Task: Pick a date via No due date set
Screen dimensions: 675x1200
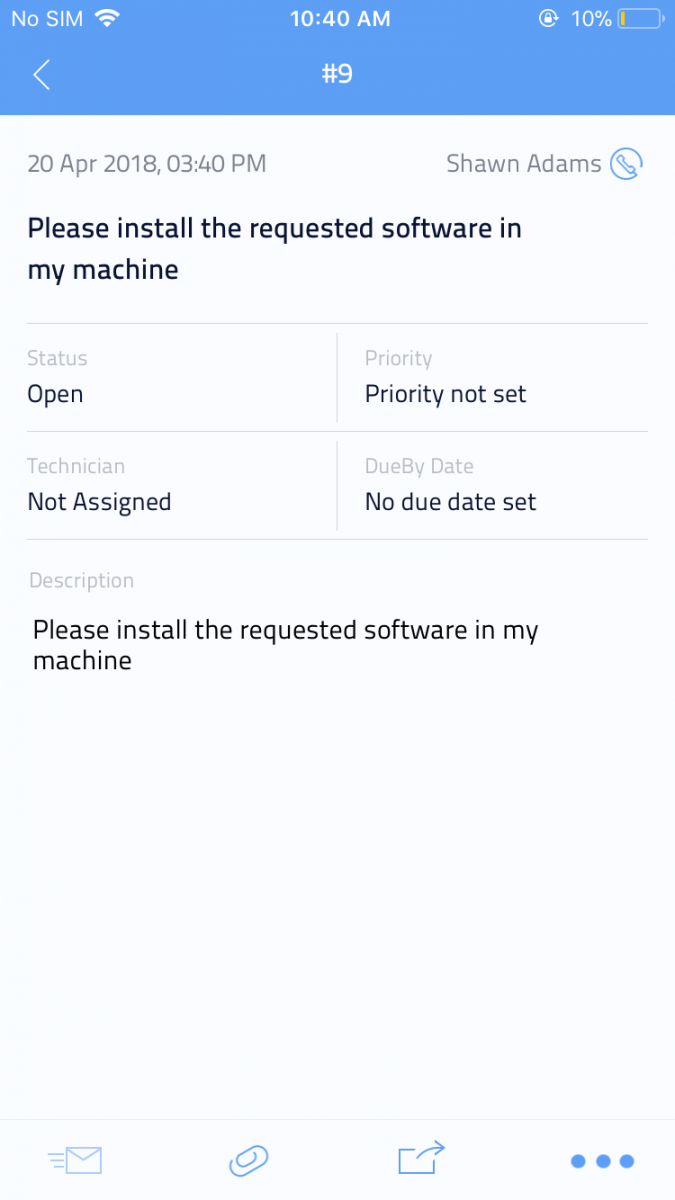Action: pyautogui.click(x=450, y=502)
